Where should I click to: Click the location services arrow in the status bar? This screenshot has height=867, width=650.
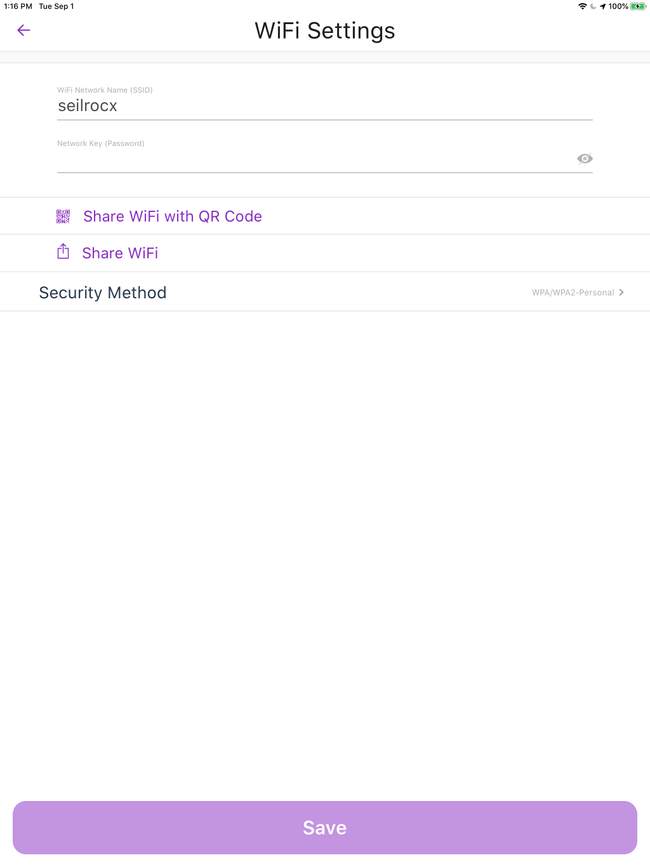pos(603,6)
